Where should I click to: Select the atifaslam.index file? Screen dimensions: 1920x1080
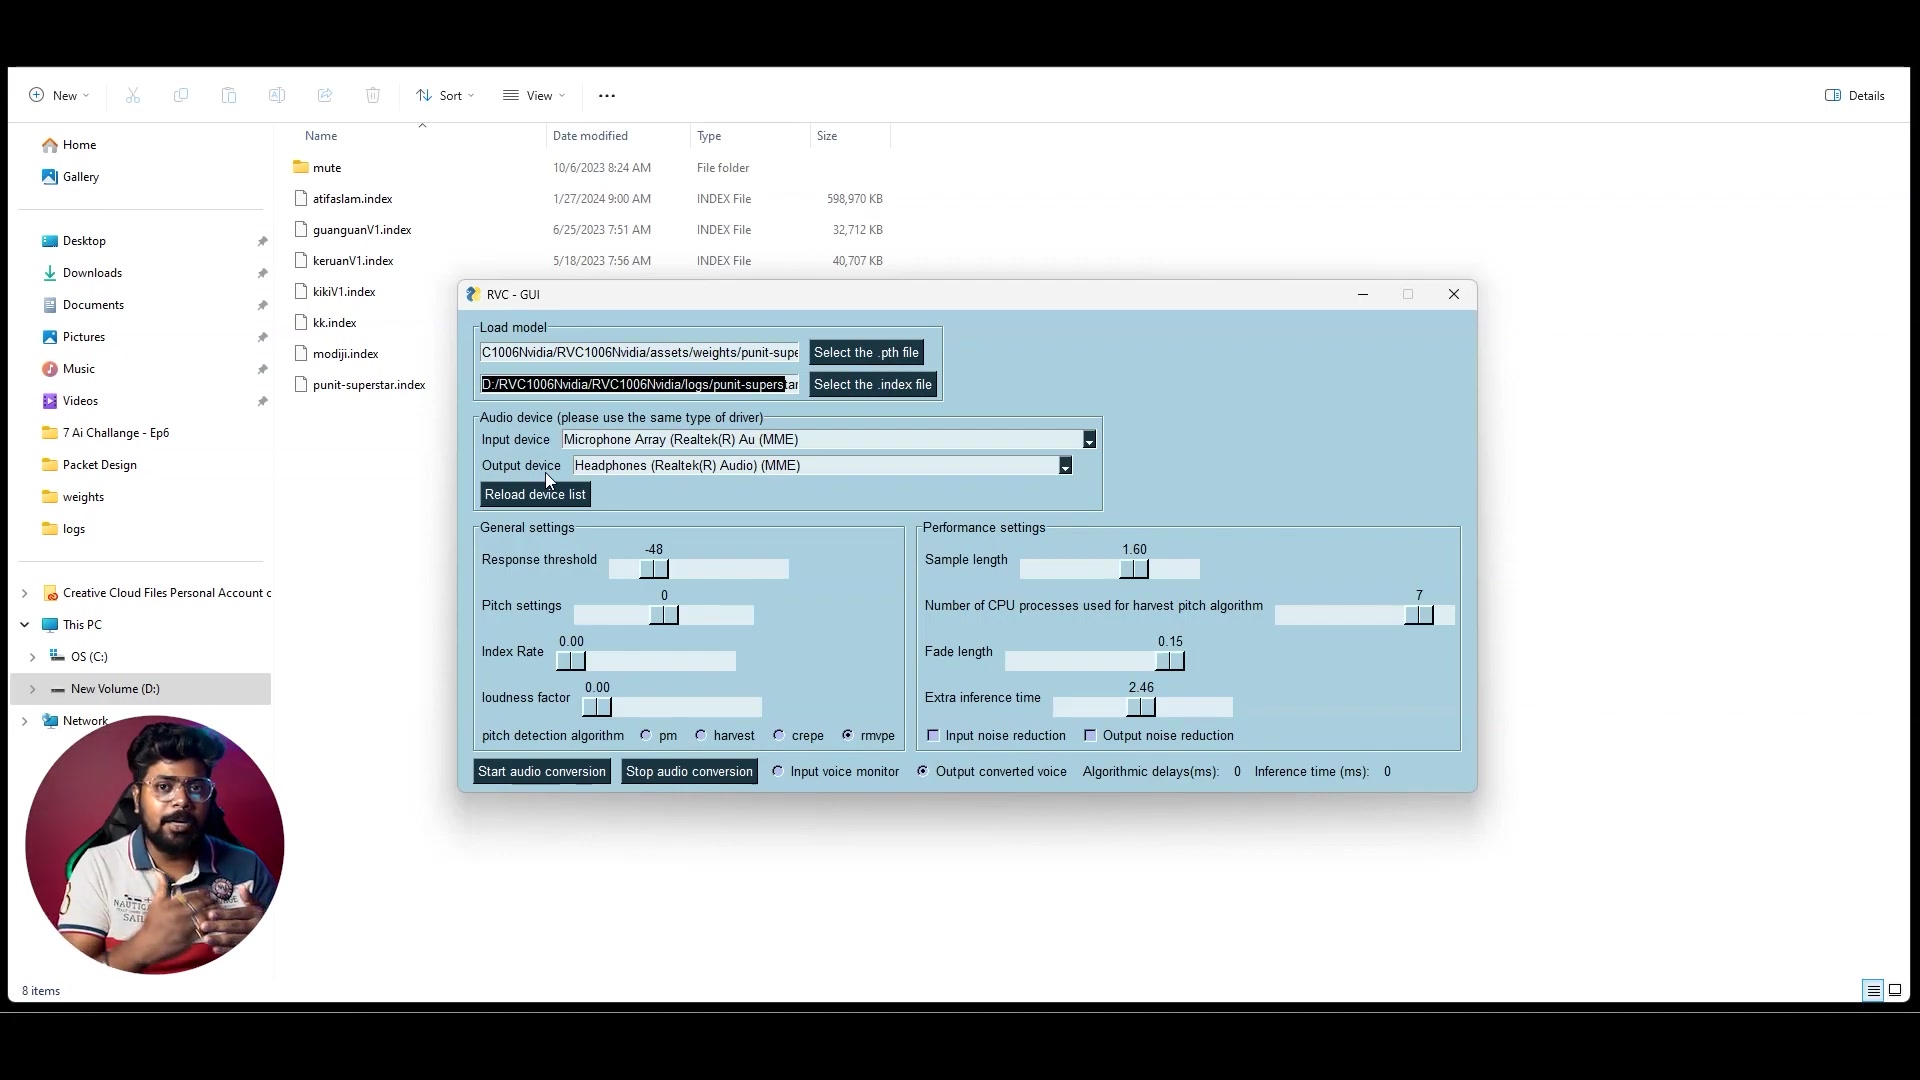[352, 199]
